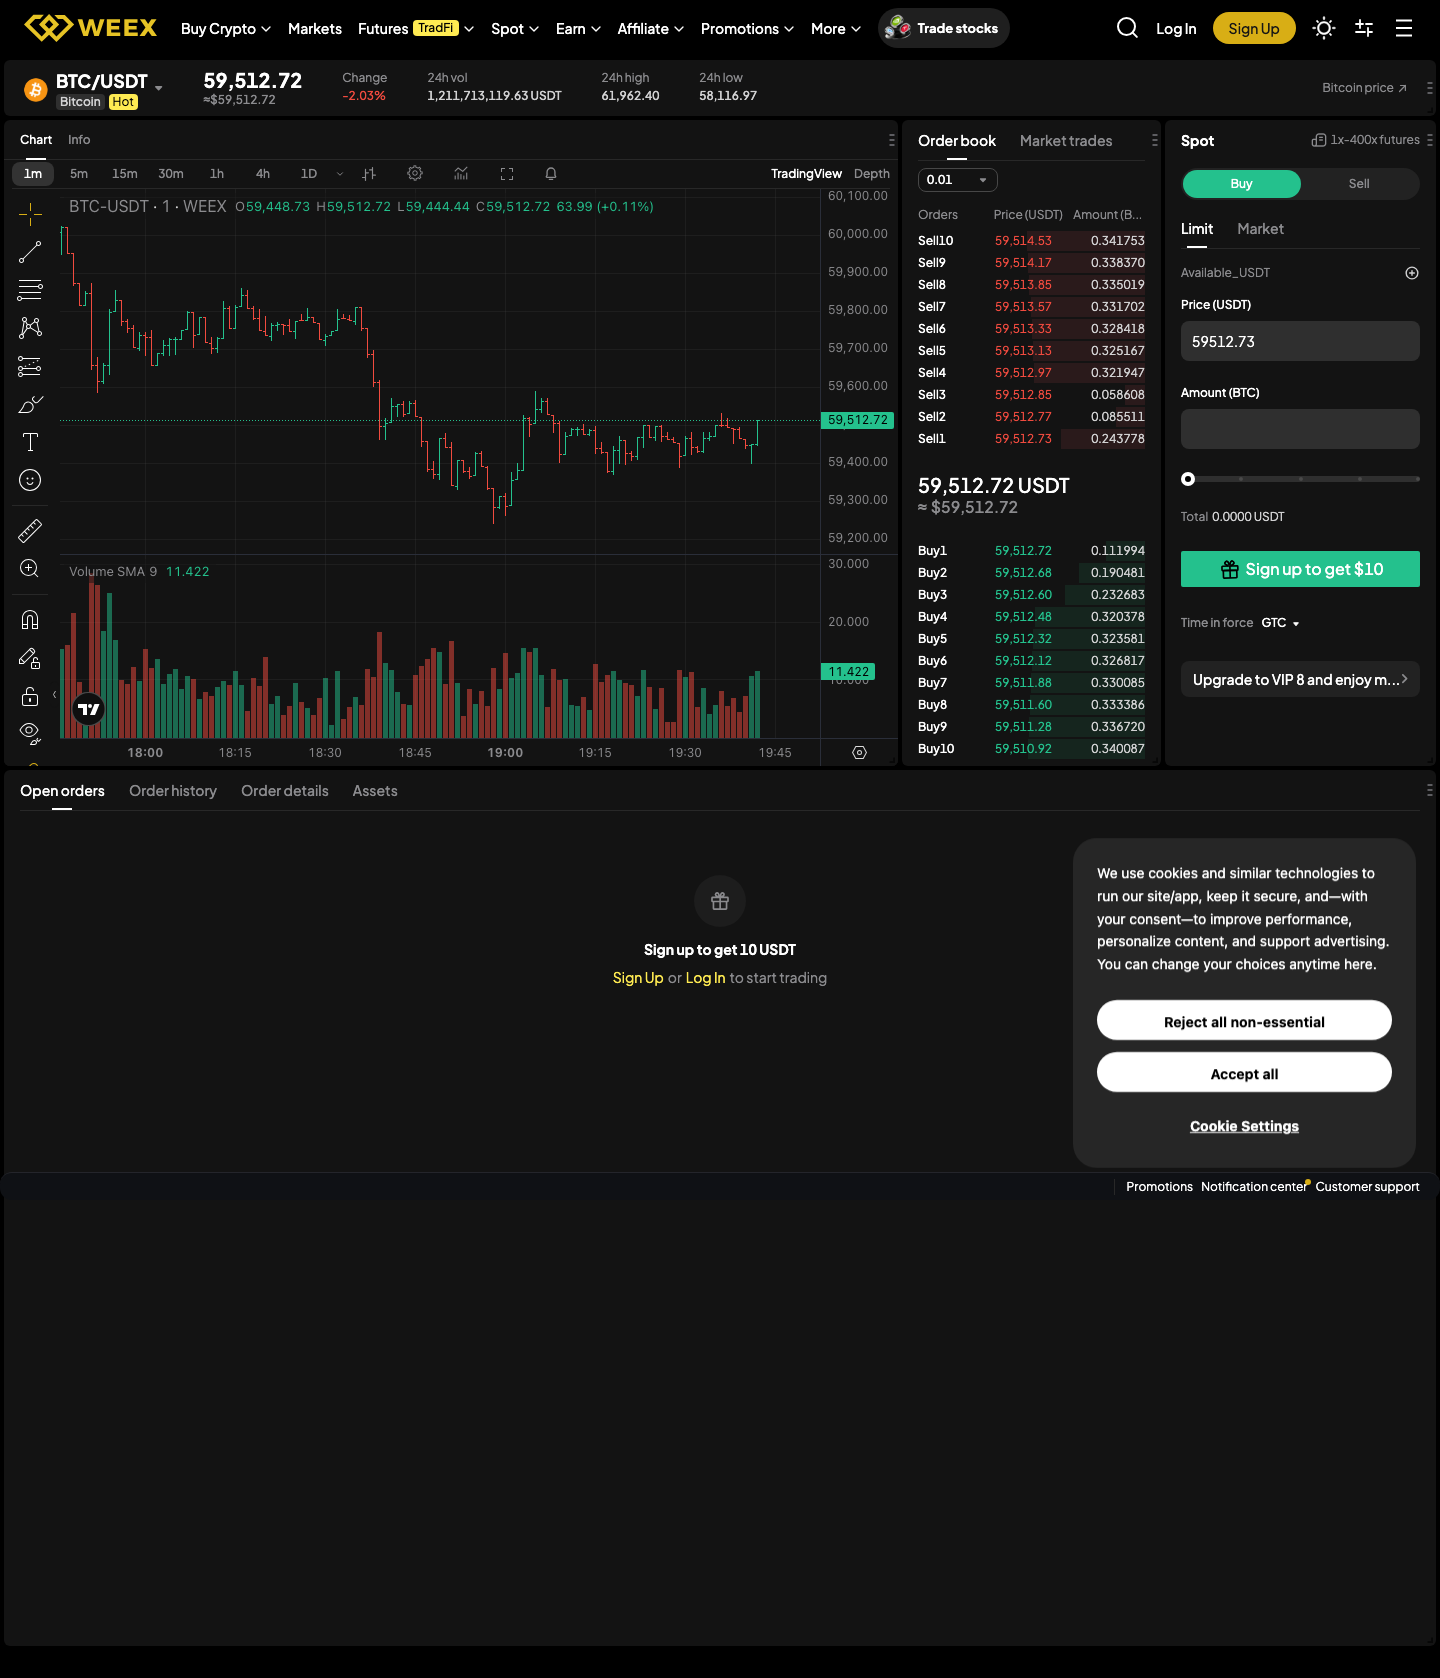Viewport: 1440px width, 1678px height.
Task: Expand more chart intervals chevron
Action: point(340,174)
